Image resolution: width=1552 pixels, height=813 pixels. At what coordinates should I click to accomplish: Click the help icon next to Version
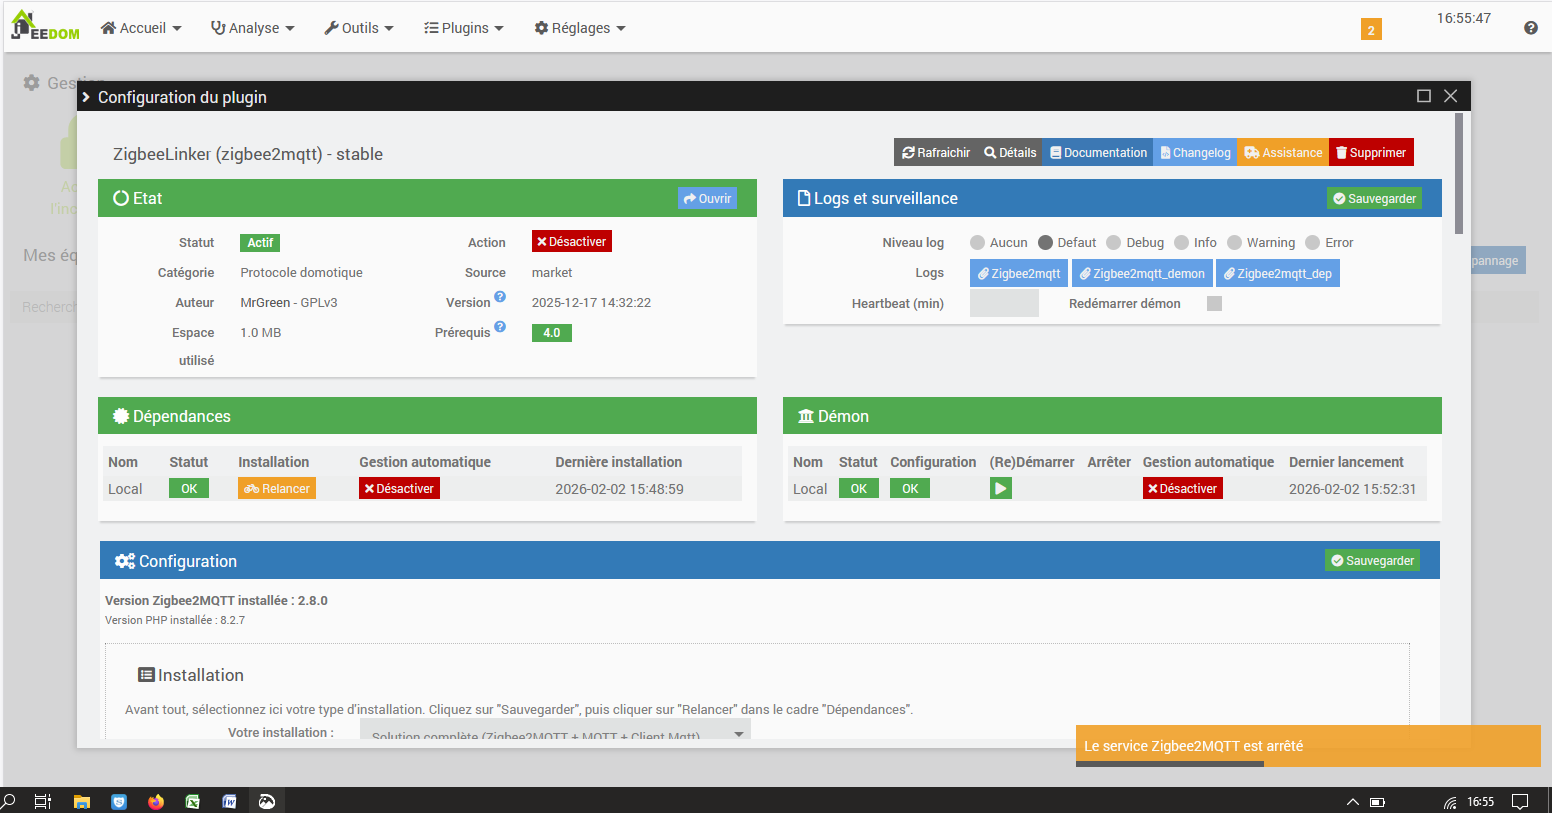(500, 297)
